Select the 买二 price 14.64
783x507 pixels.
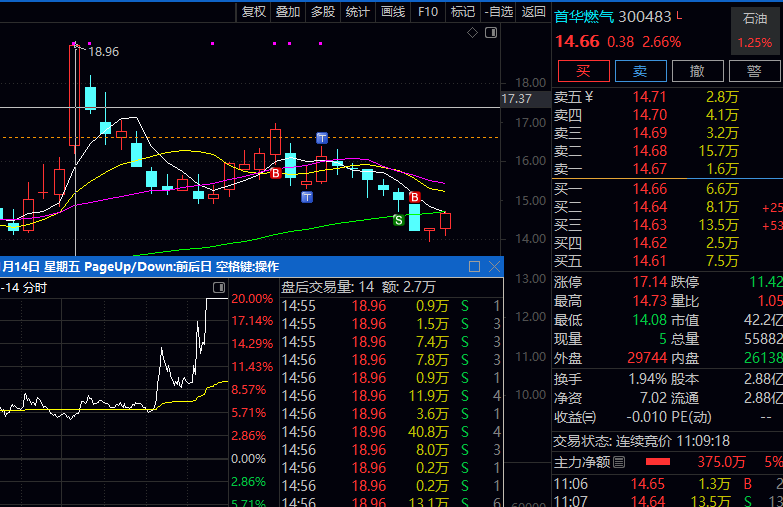[650, 207]
